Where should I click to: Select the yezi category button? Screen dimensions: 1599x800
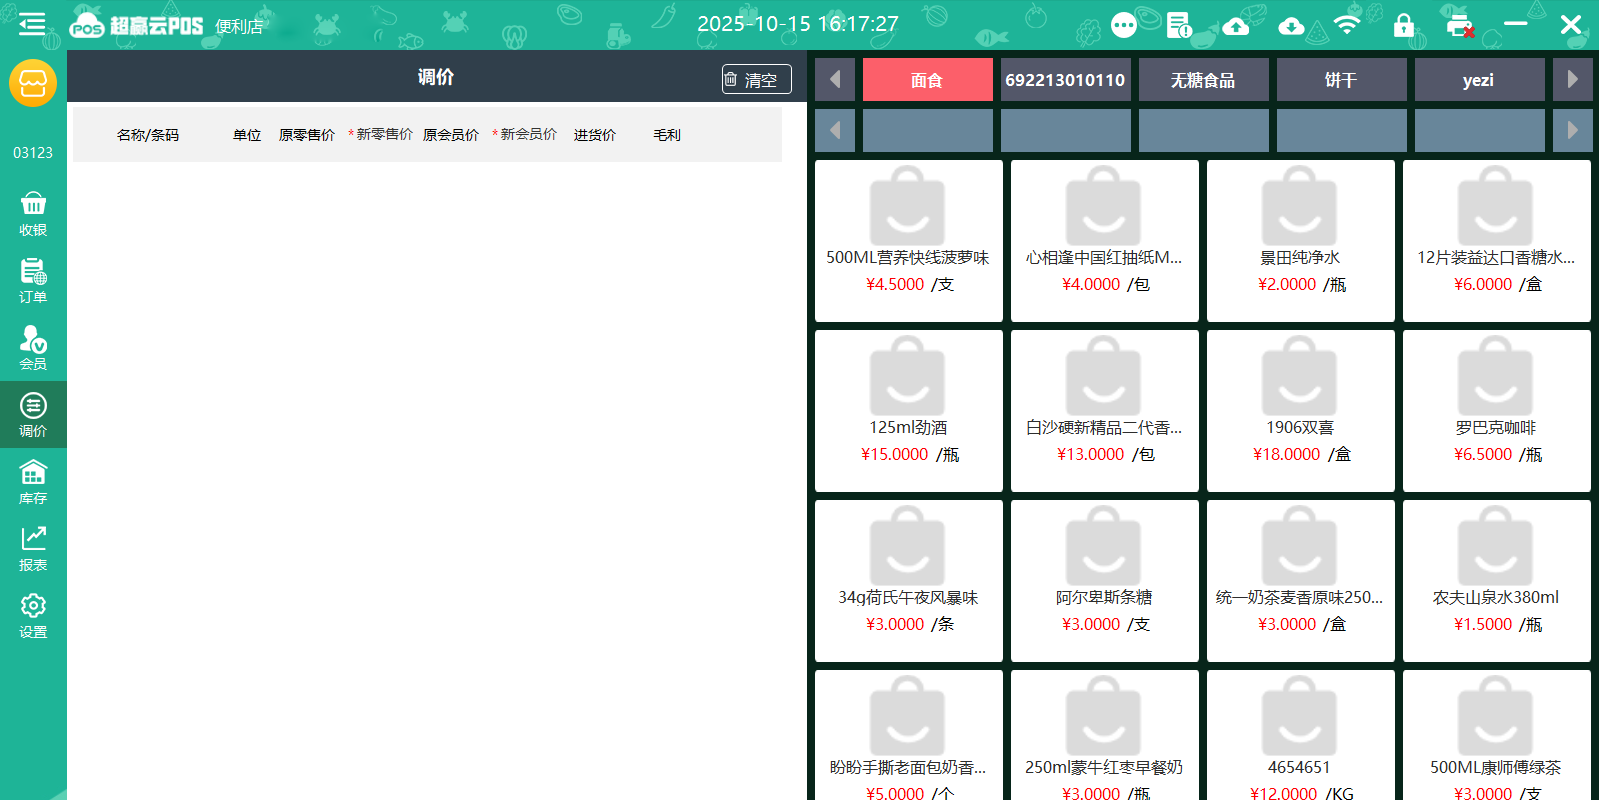pyautogui.click(x=1478, y=80)
